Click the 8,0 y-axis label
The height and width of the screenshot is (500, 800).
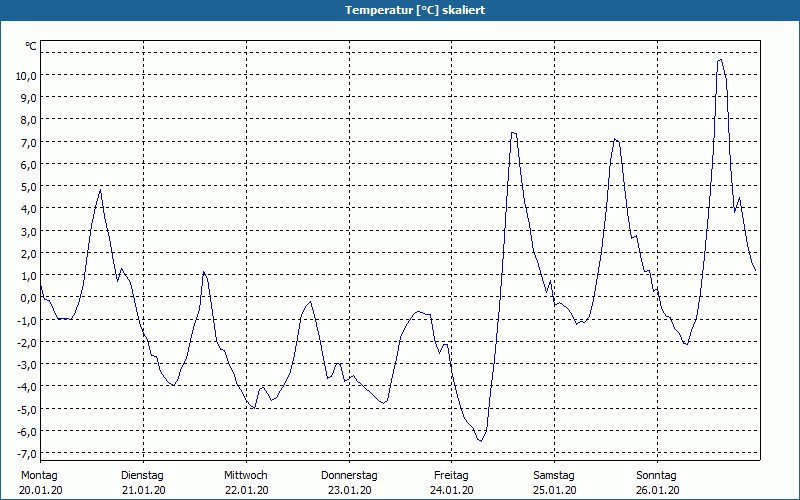(29, 120)
